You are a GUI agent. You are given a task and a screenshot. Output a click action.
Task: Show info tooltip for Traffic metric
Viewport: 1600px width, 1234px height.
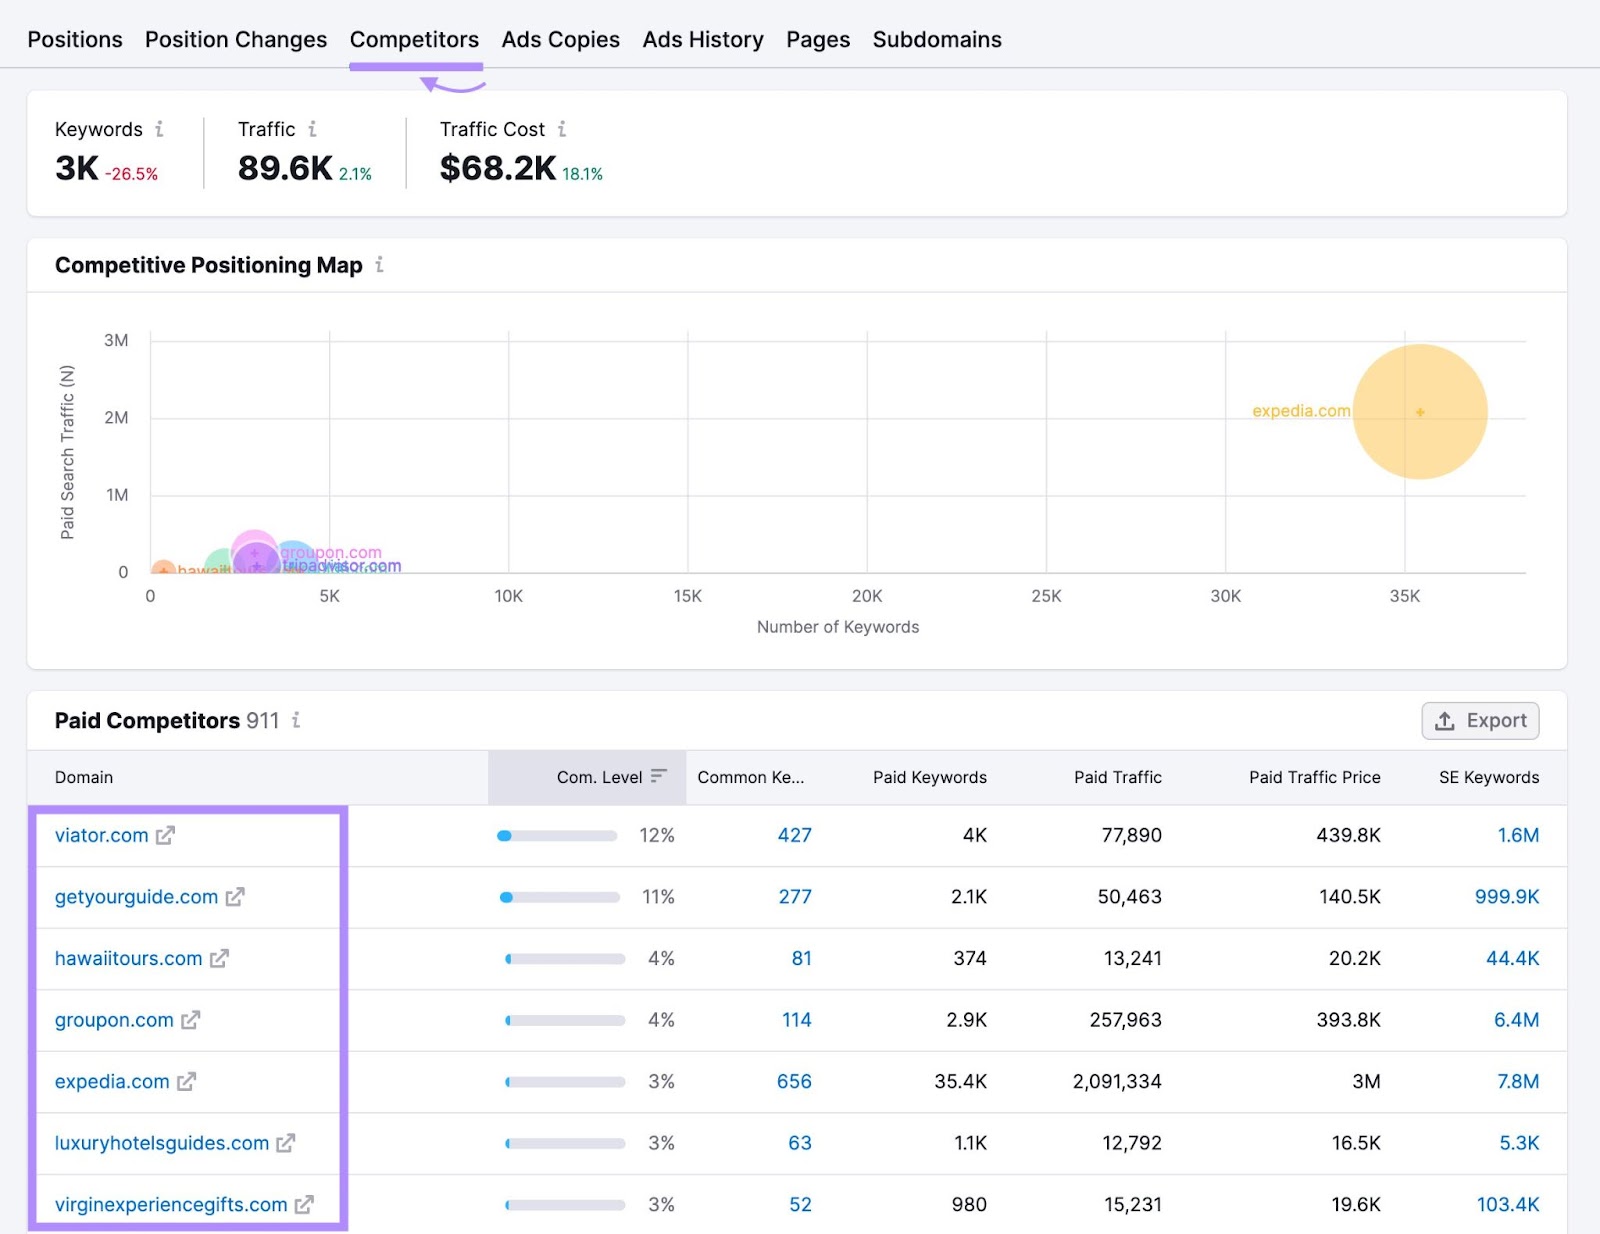(x=312, y=129)
